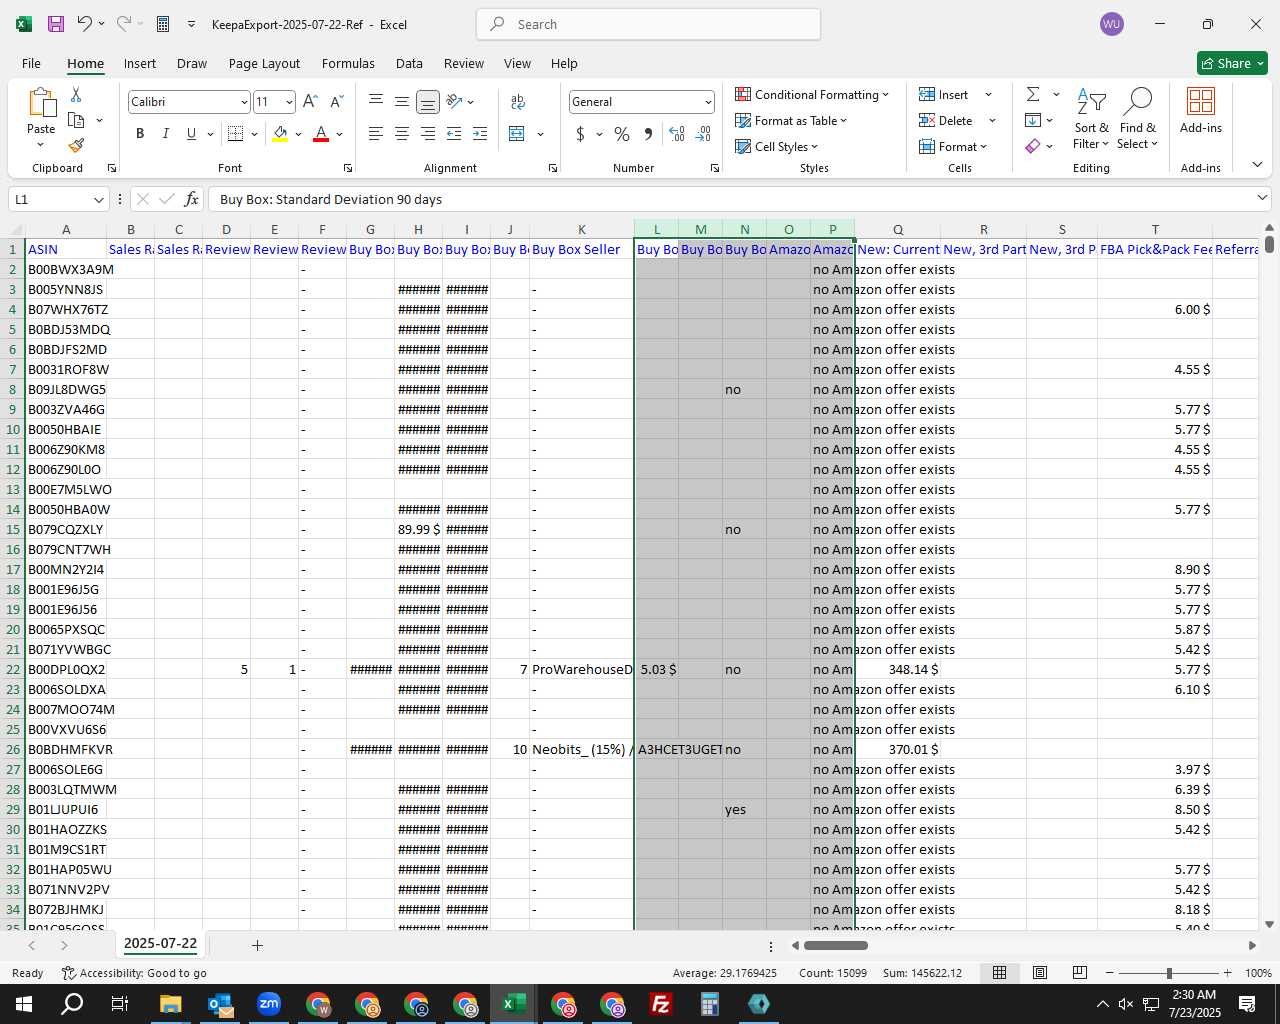Click the formula bar text field

click(x=730, y=199)
